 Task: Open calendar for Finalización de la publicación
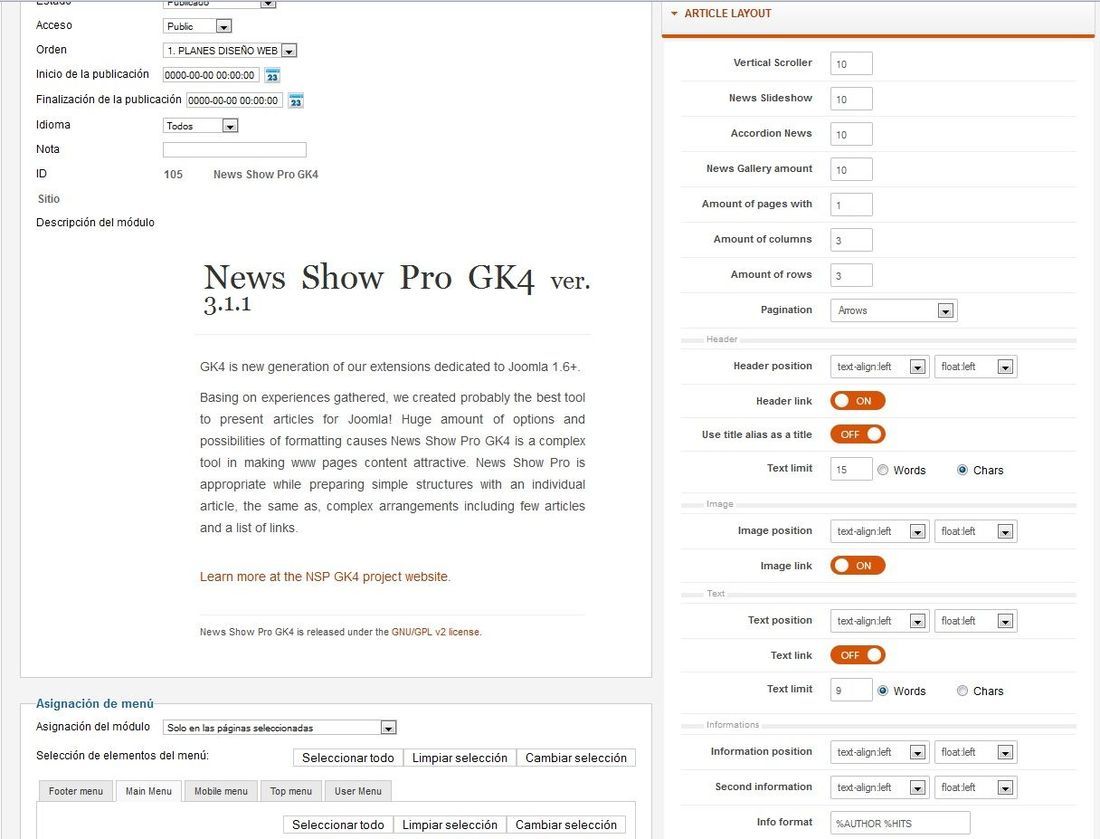tap(296, 100)
